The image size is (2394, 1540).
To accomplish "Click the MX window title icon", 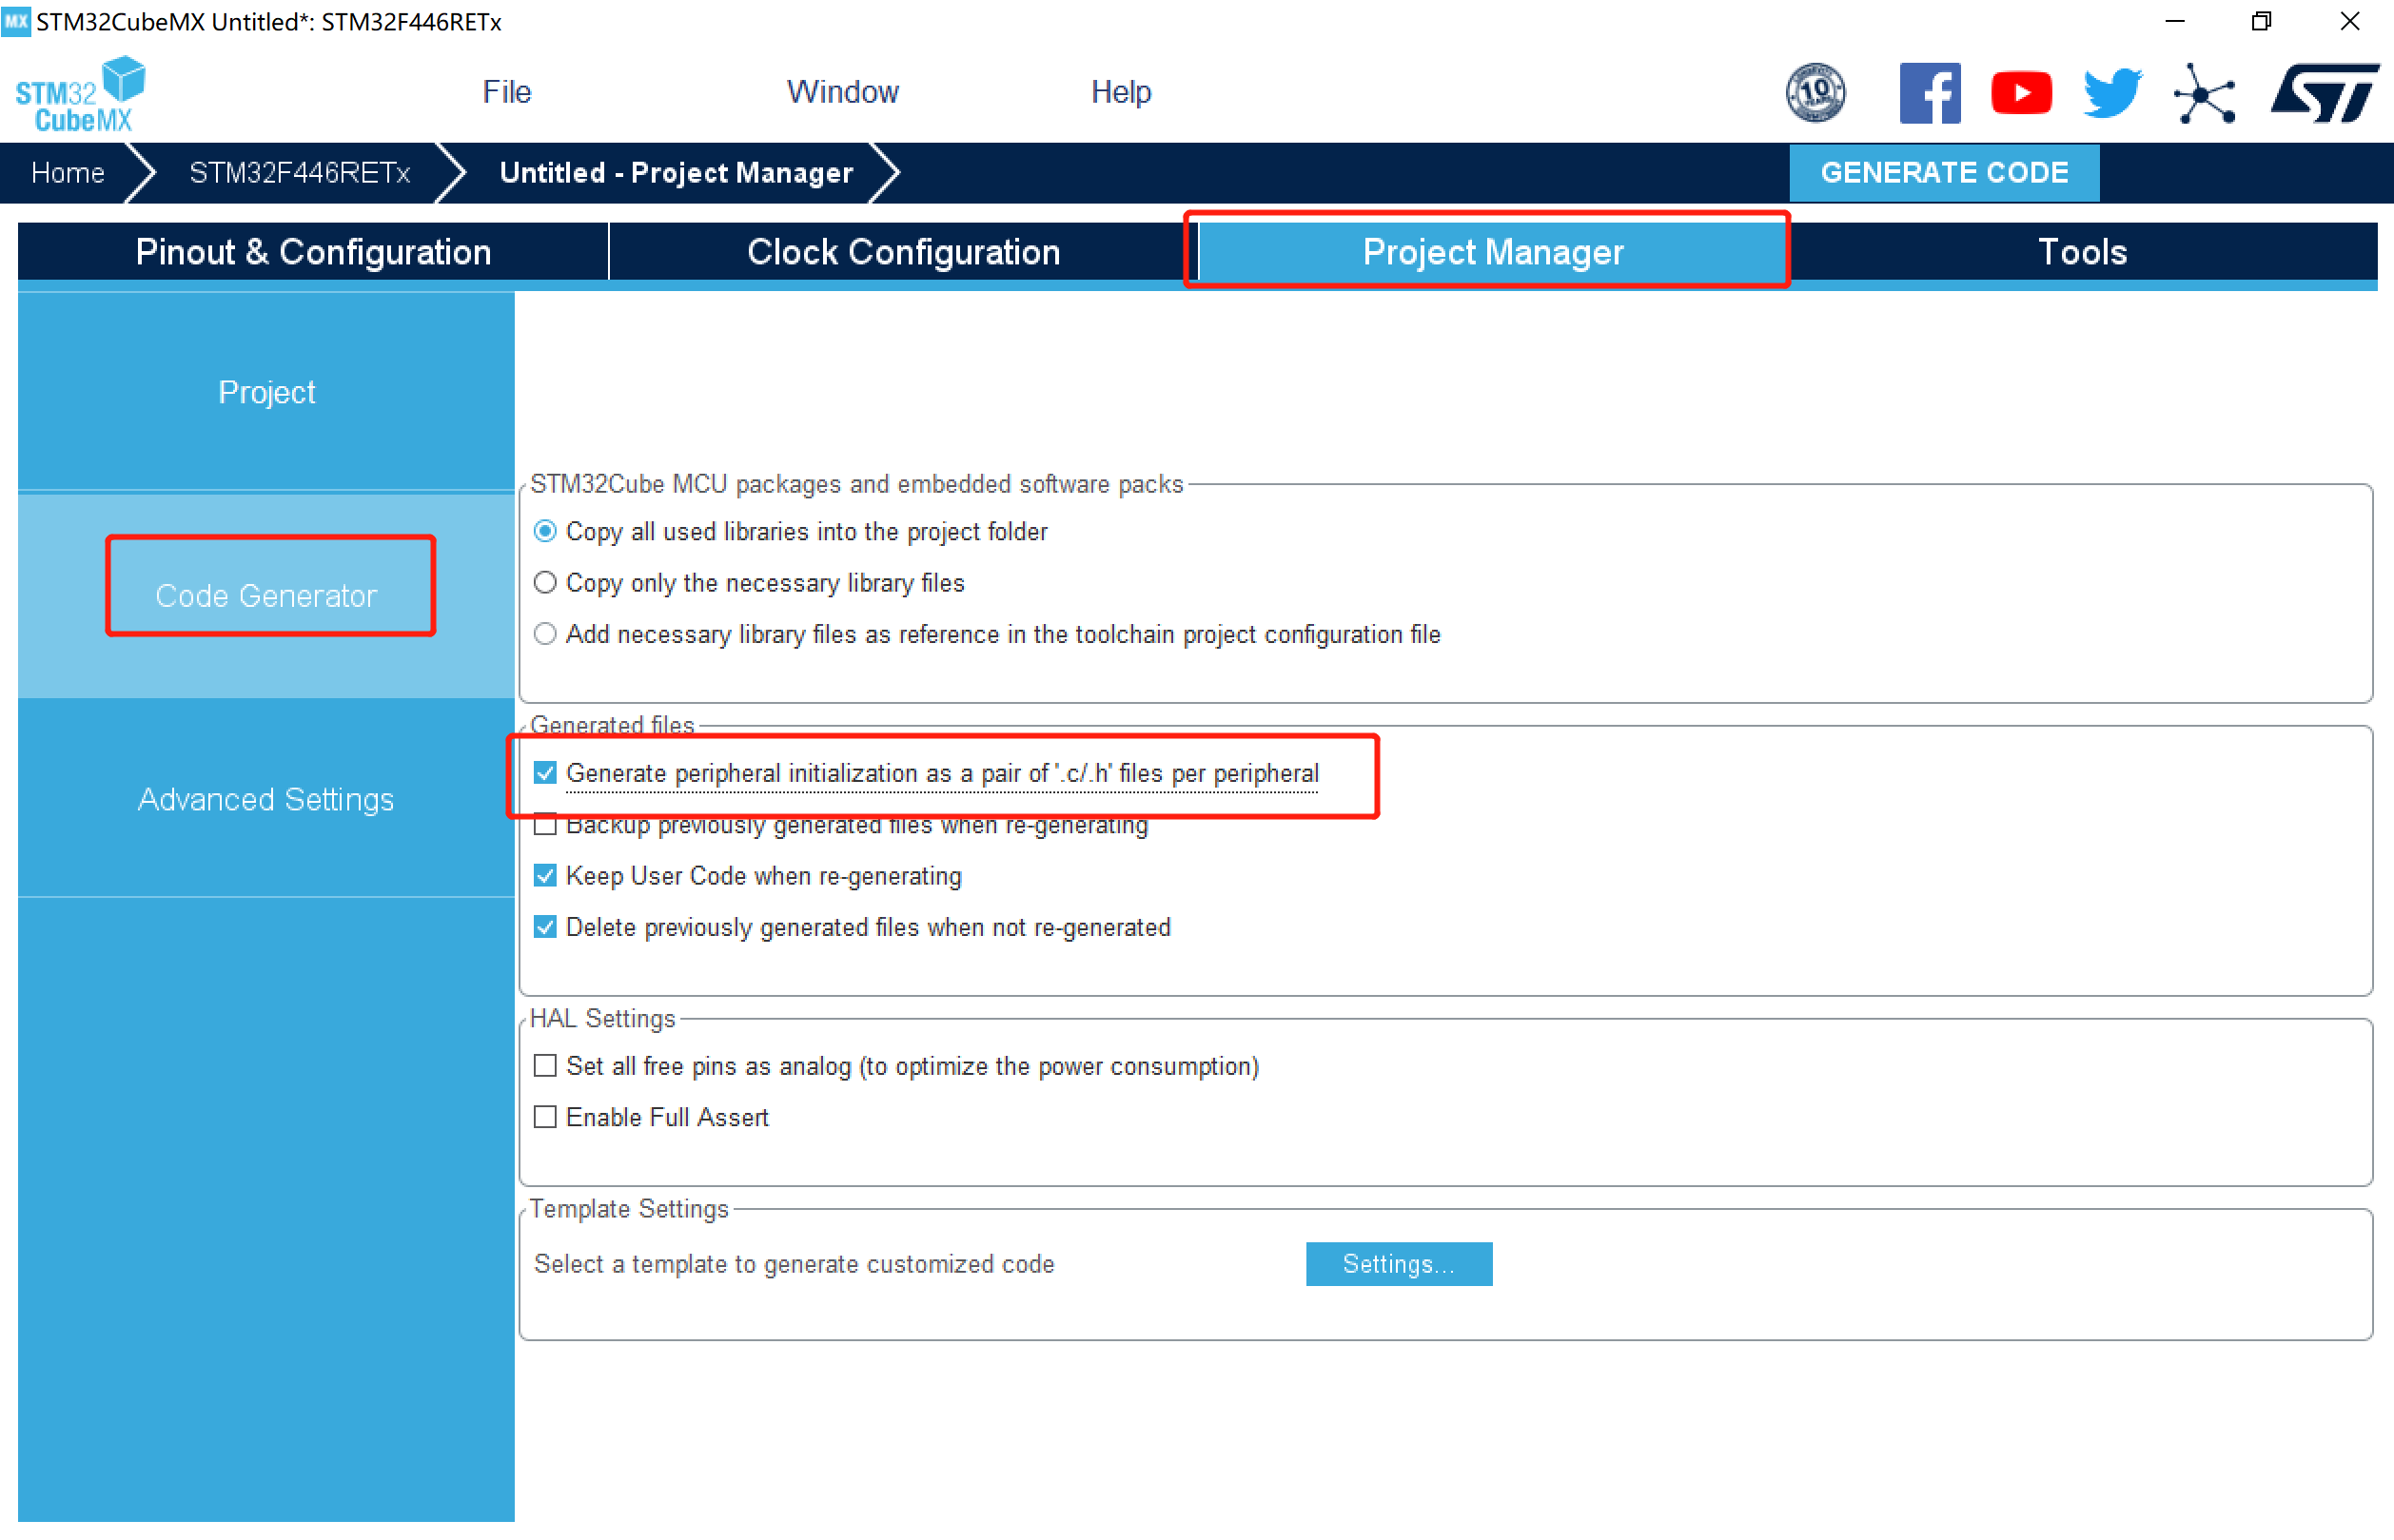I will (x=16, y=21).
